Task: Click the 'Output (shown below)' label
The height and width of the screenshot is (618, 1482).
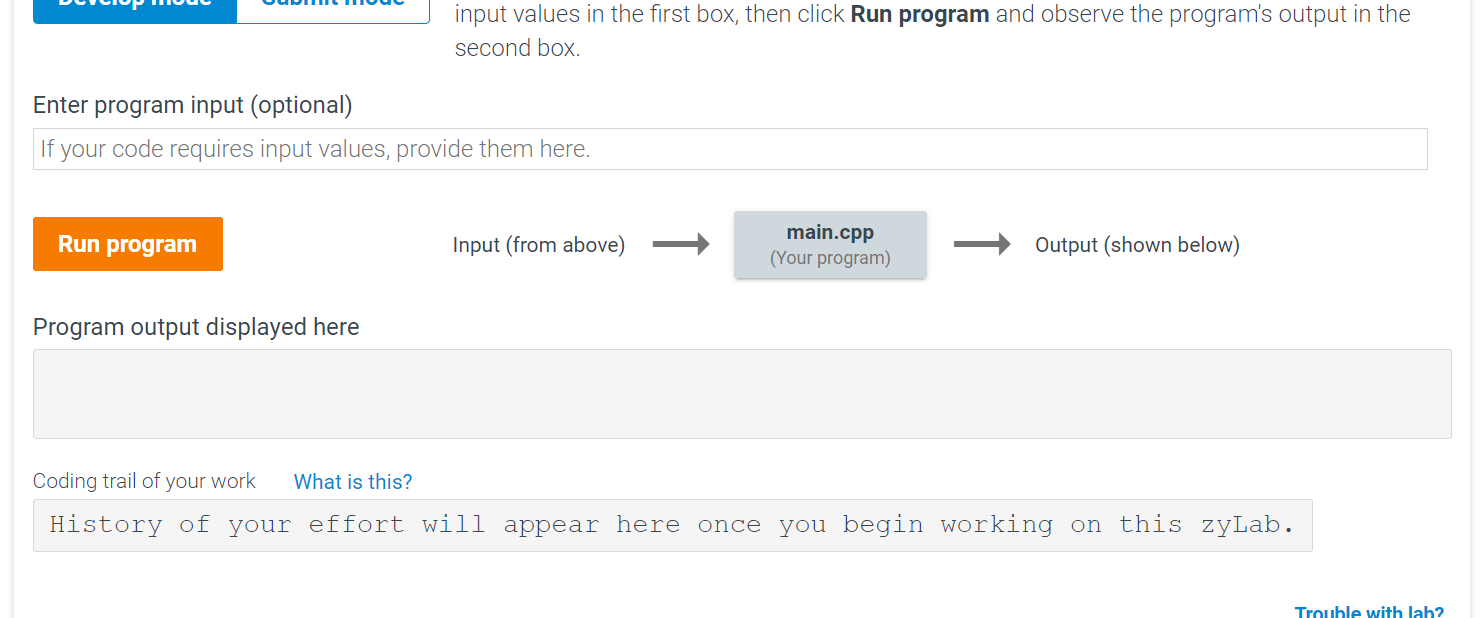Action: 1137,244
